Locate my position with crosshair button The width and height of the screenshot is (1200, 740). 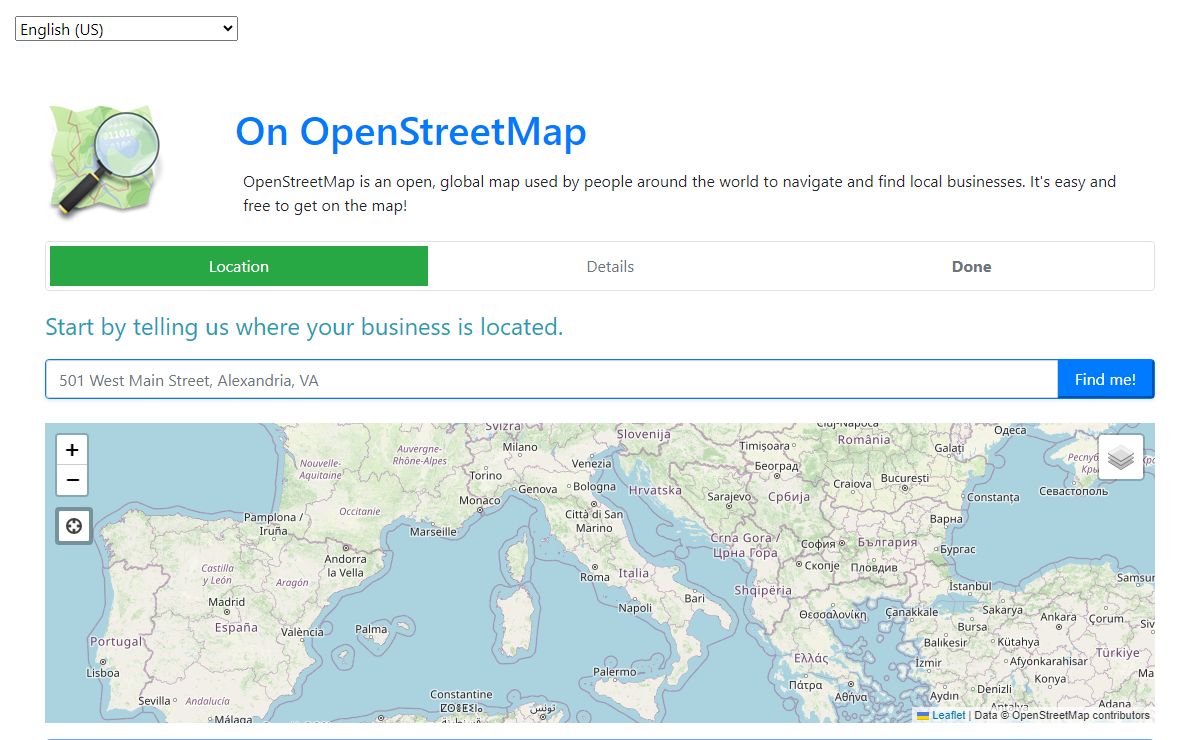click(x=73, y=526)
